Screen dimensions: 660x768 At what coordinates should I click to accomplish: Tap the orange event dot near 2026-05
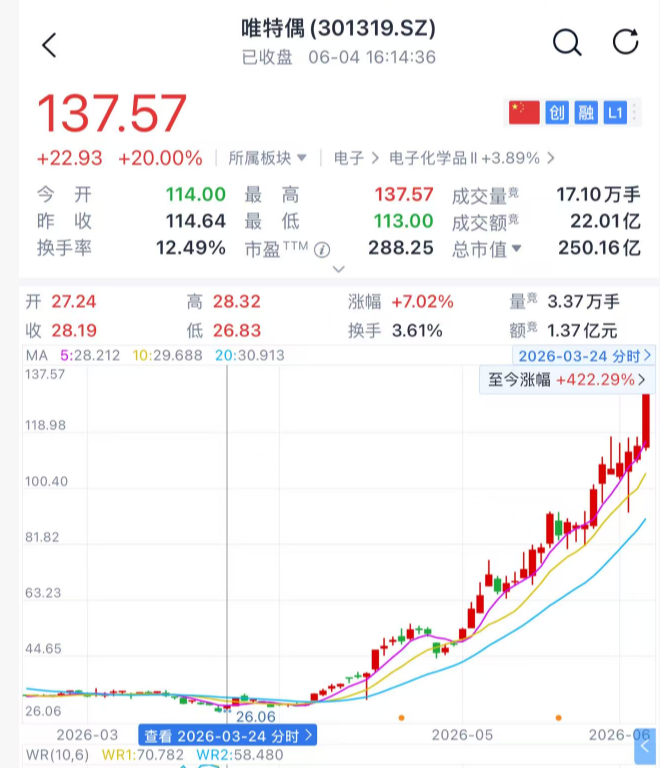[401, 718]
